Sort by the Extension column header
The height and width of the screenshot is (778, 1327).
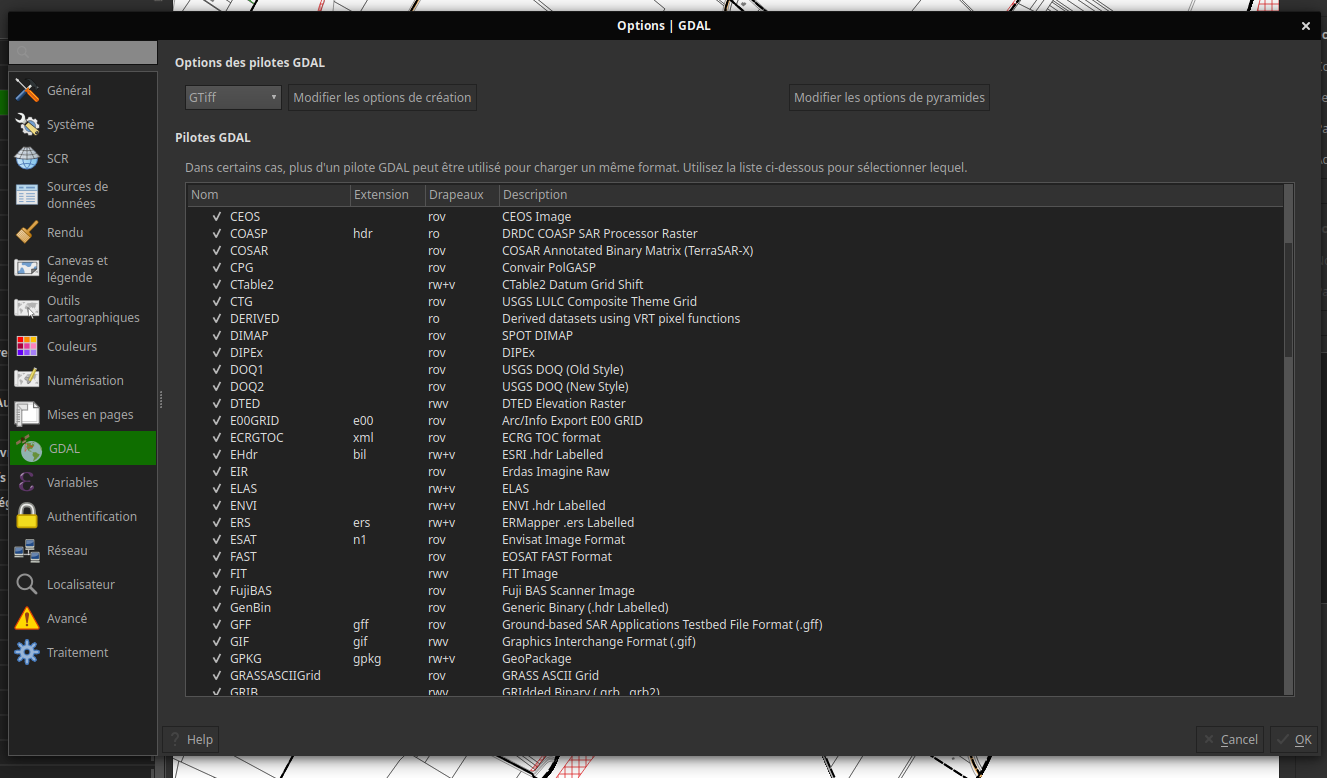[386, 195]
